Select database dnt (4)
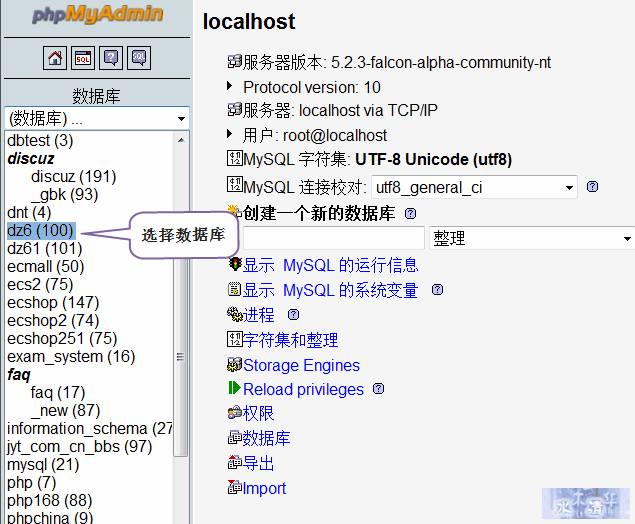The image size is (635, 524). pos(29,212)
